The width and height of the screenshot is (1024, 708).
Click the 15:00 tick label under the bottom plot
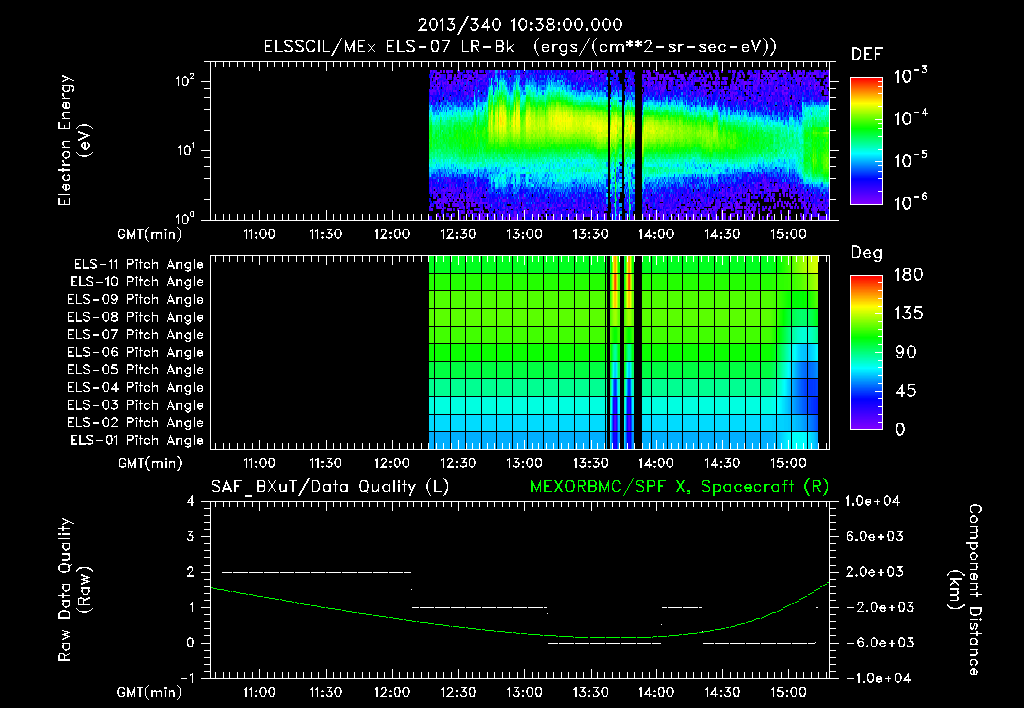[x=788, y=692]
